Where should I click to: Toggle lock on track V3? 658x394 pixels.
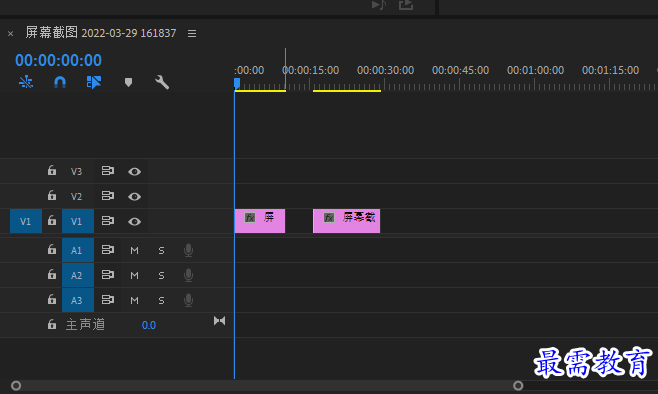pyautogui.click(x=52, y=170)
